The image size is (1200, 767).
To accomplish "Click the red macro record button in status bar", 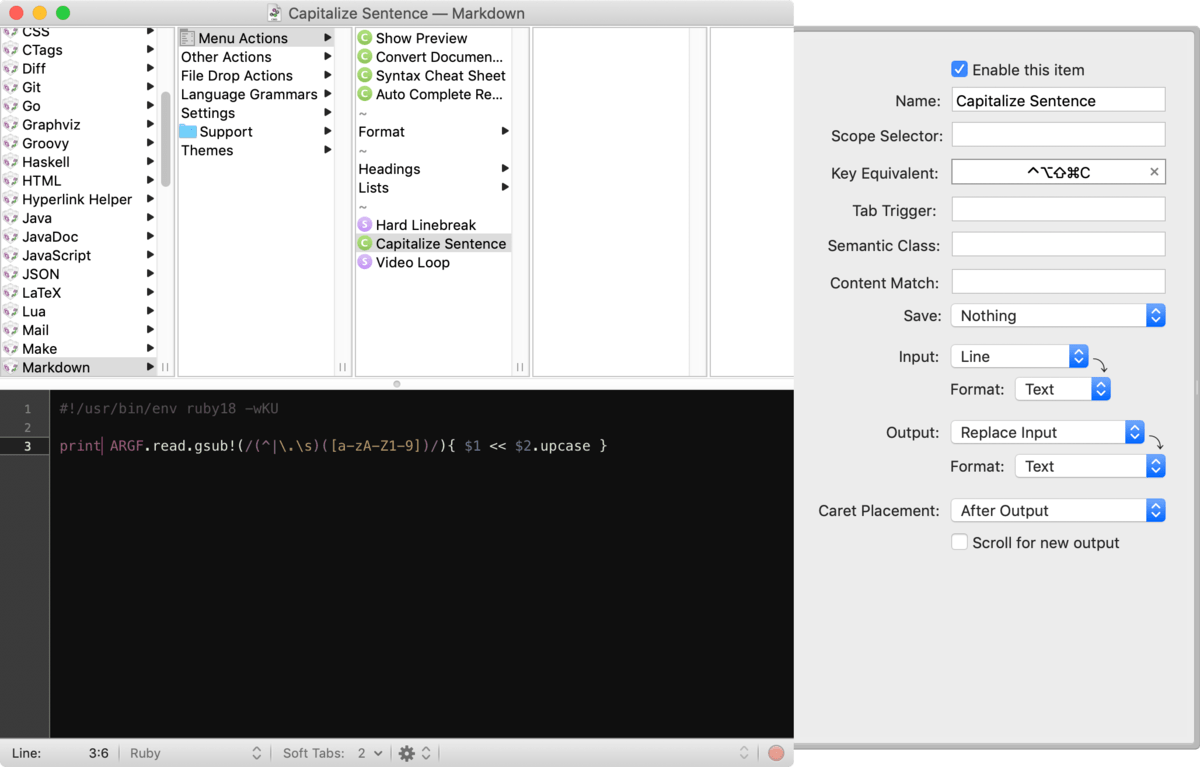I will pos(776,753).
